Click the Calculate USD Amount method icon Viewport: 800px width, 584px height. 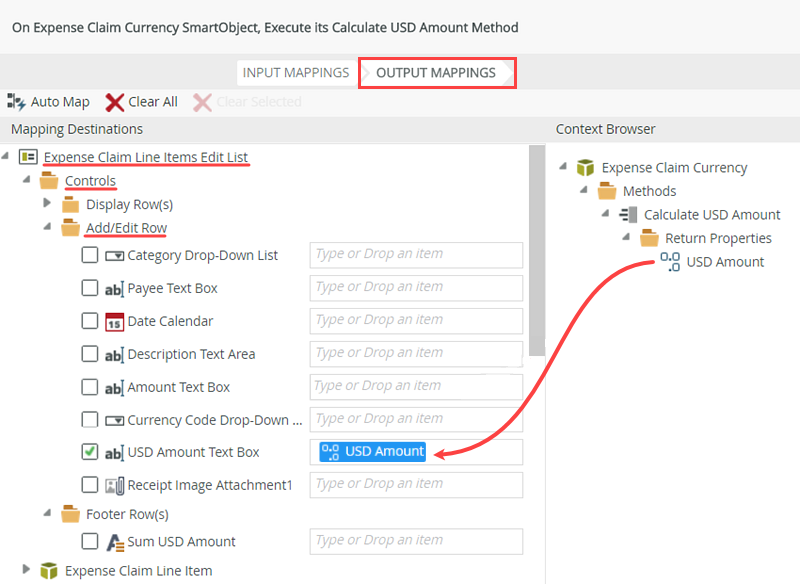click(x=628, y=215)
